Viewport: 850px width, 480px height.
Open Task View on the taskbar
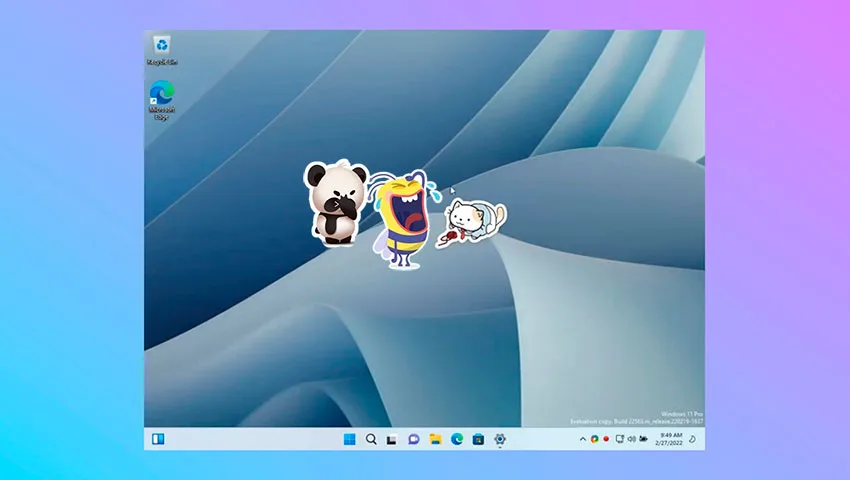[x=392, y=439]
